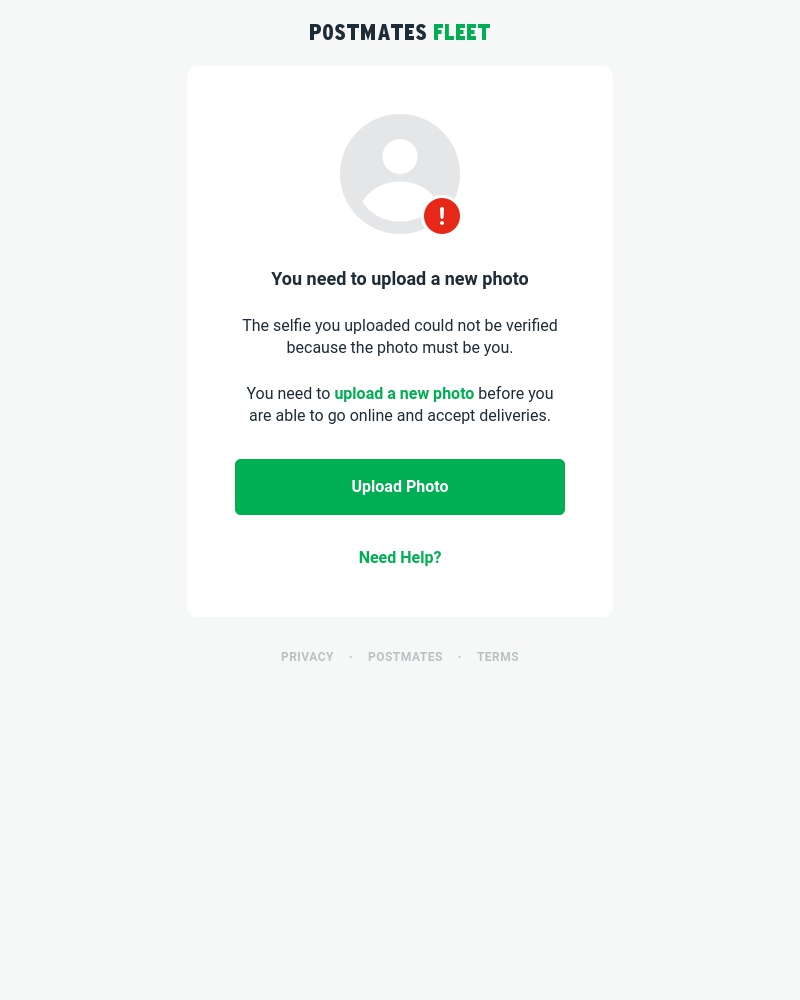Open the POSTMATES footer link
Viewport: 800px width, 1000px height.
[x=405, y=657]
